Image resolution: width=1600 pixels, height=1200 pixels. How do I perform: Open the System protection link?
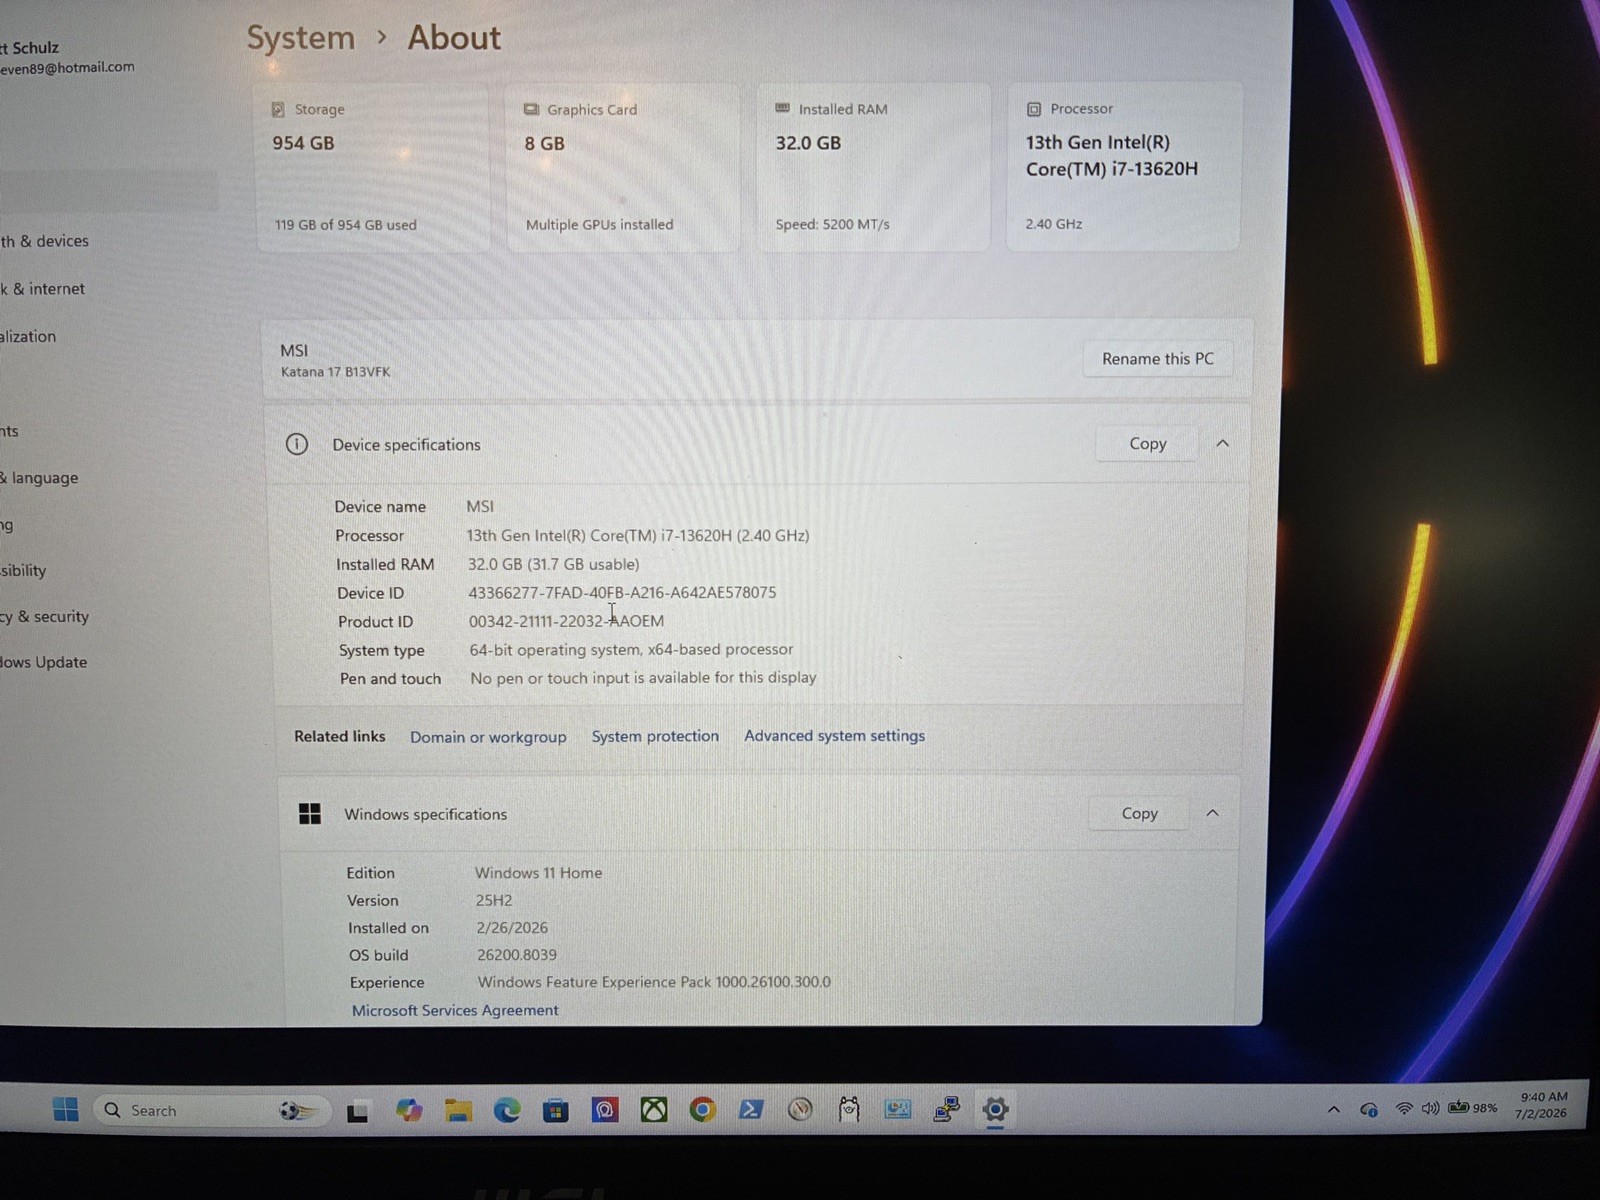(x=655, y=736)
